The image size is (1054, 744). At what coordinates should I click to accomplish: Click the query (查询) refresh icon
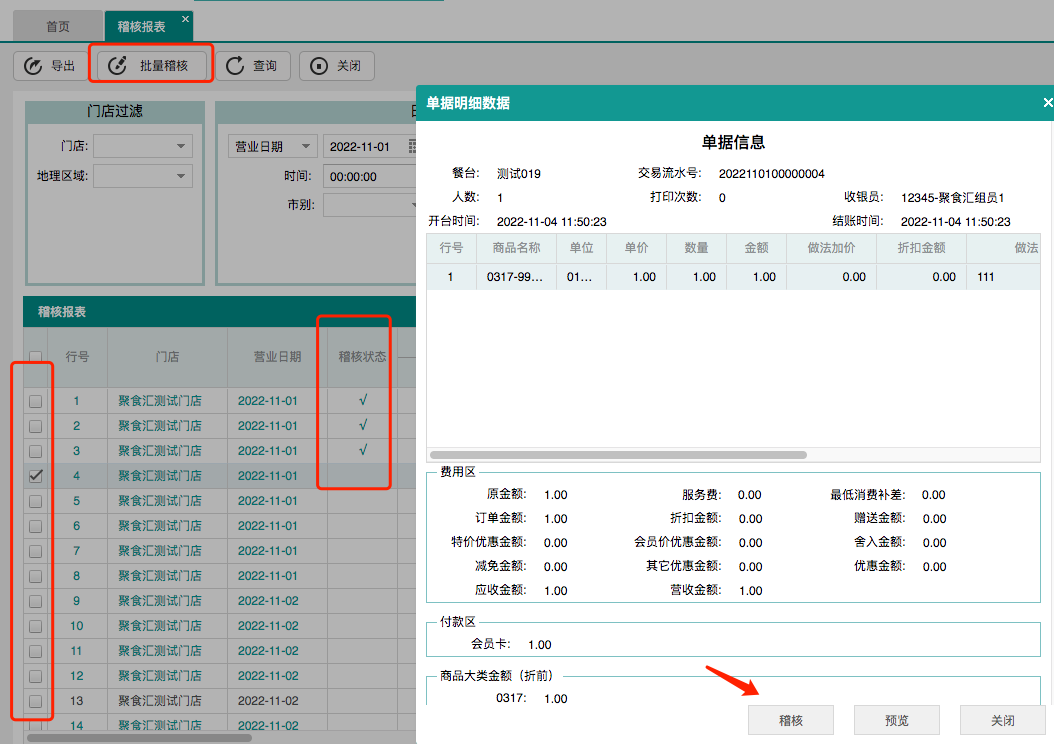(x=235, y=66)
